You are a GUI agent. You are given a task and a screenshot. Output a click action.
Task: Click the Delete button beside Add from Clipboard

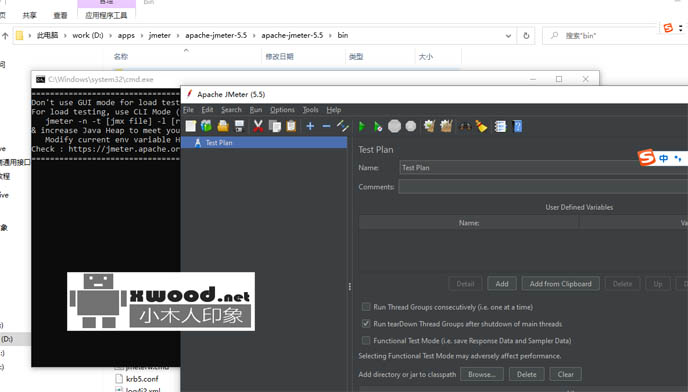(622, 284)
